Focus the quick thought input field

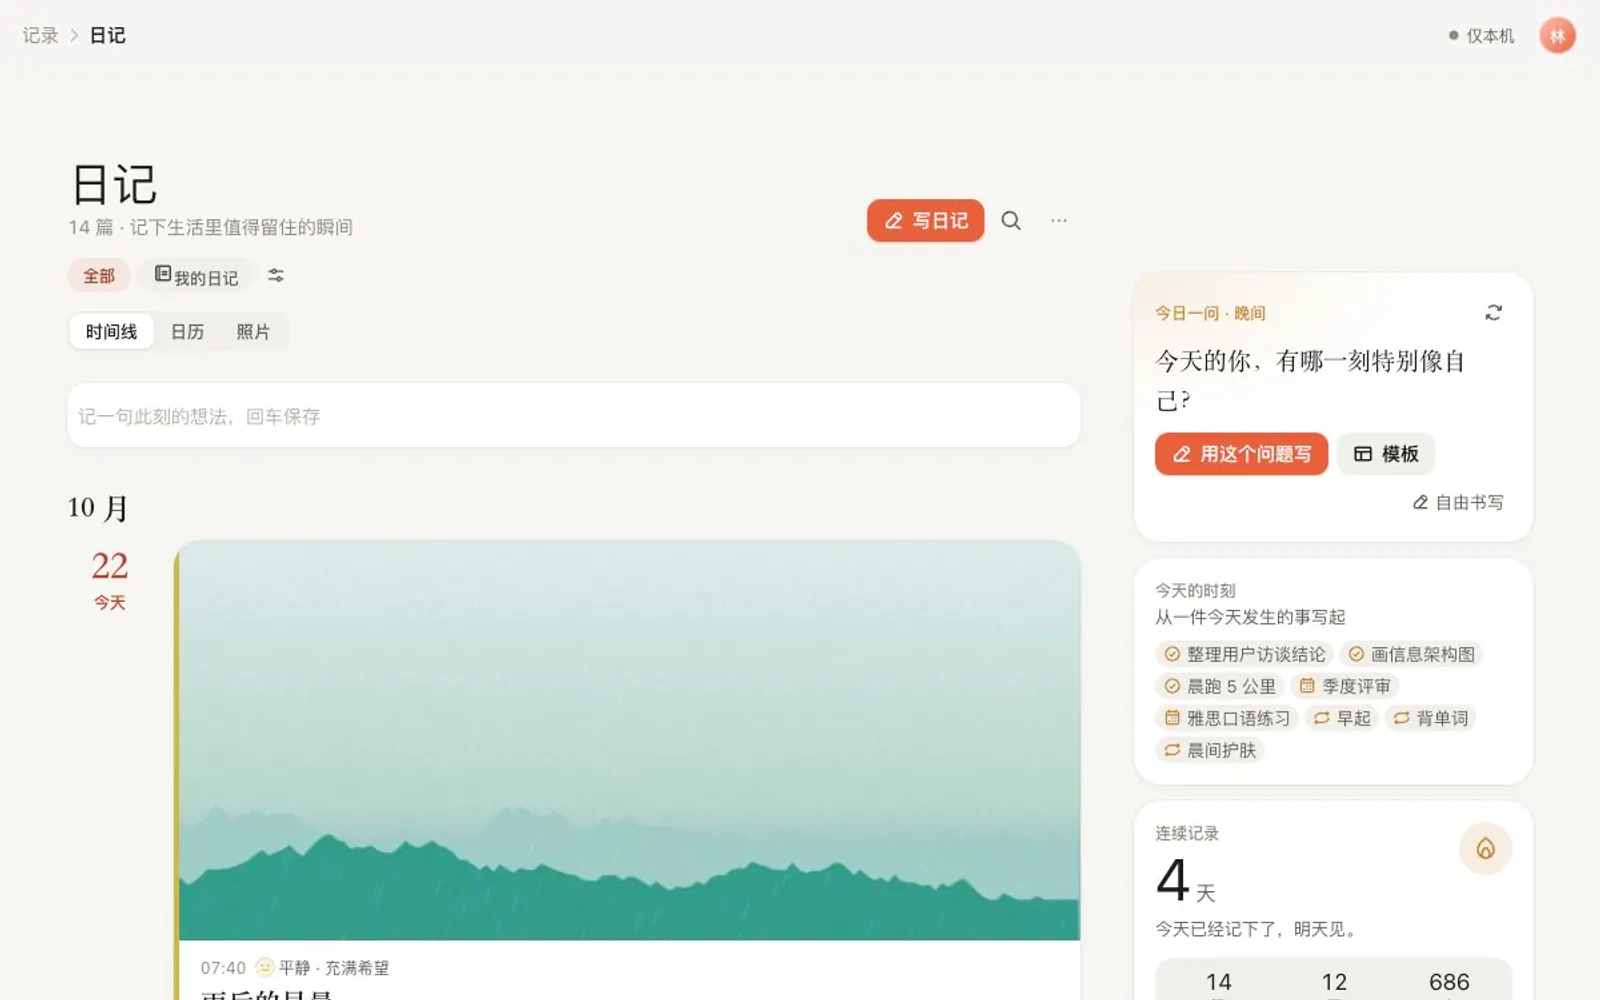(574, 416)
